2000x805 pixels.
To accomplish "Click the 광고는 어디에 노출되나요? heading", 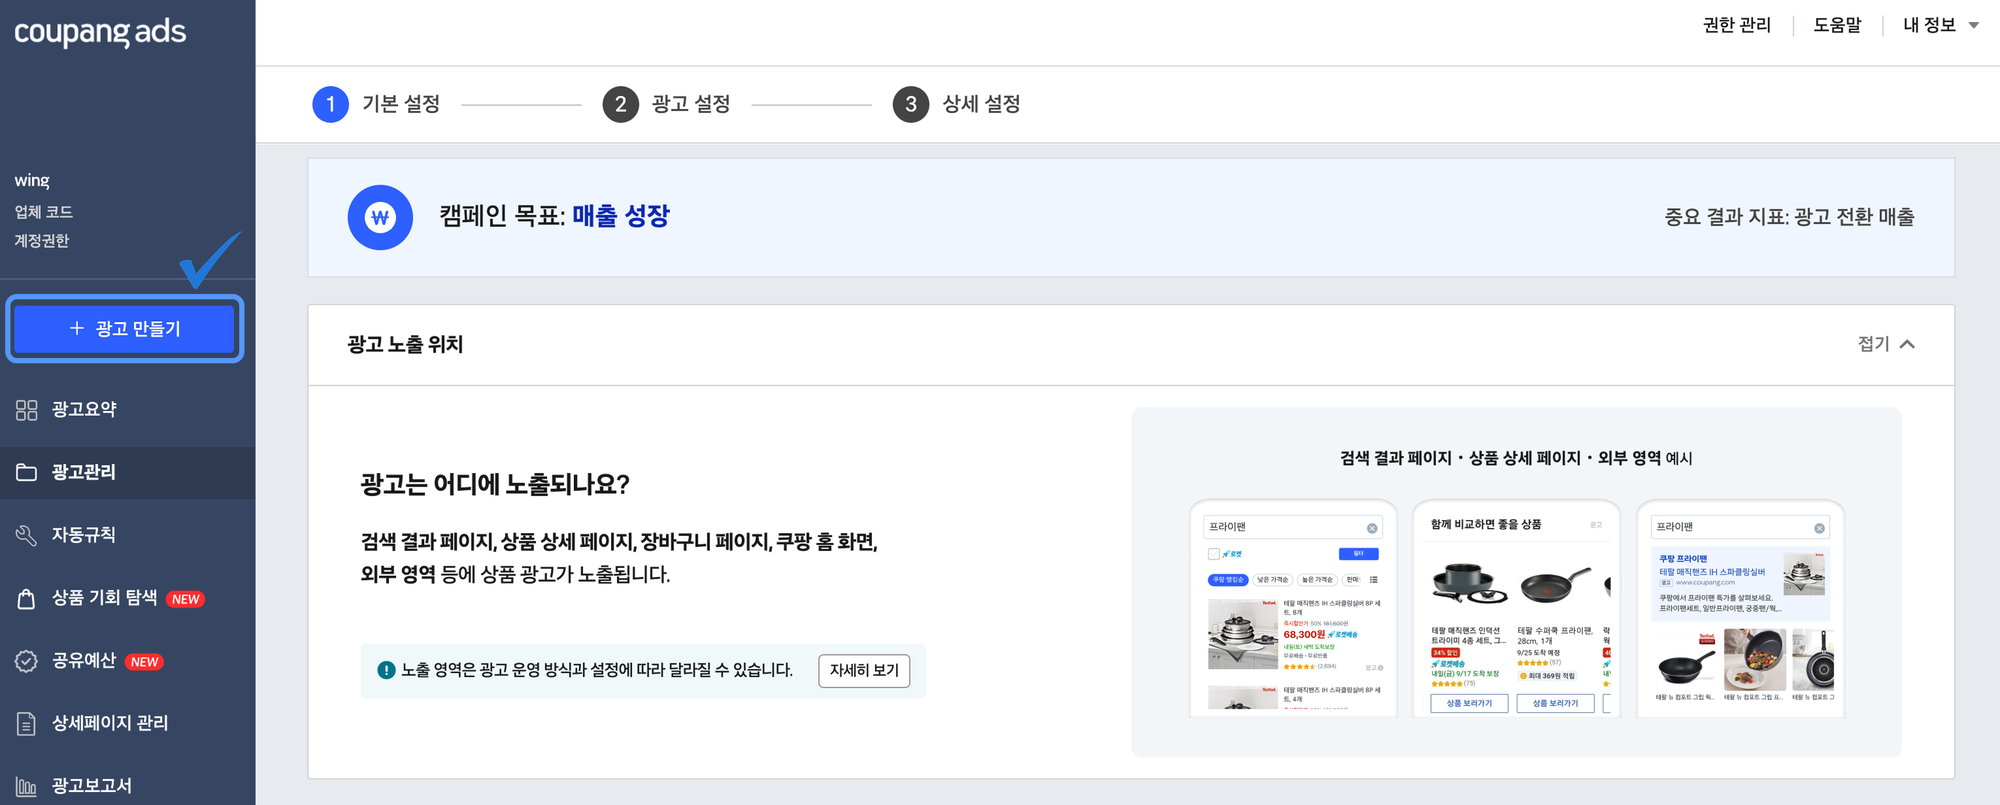I will [495, 485].
